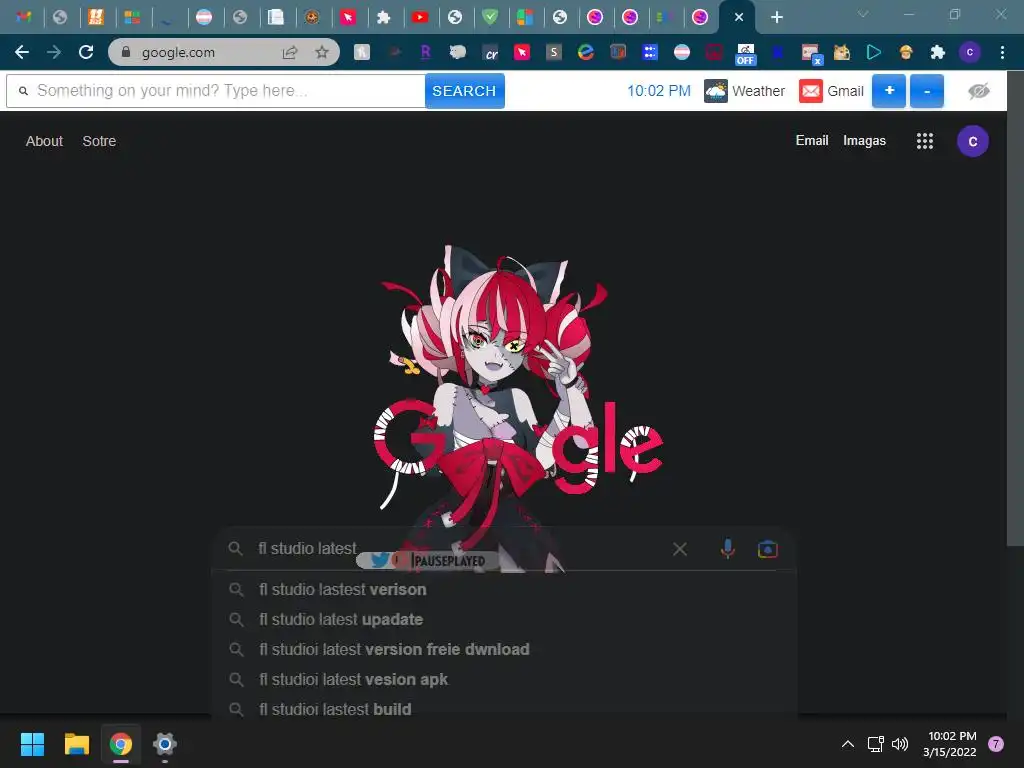The width and height of the screenshot is (1024, 768).
Task: Open the Doge dog extension
Action: (842, 52)
